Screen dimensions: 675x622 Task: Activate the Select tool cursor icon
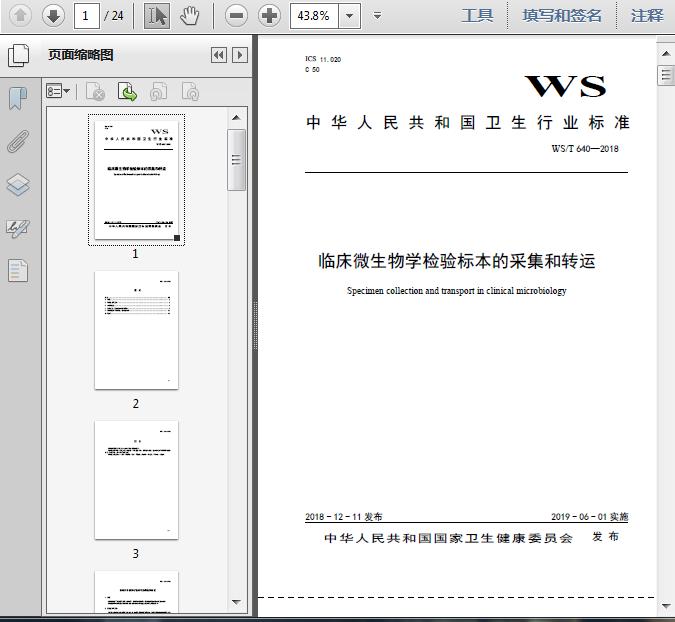pyautogui.click(x=157, y=16)
